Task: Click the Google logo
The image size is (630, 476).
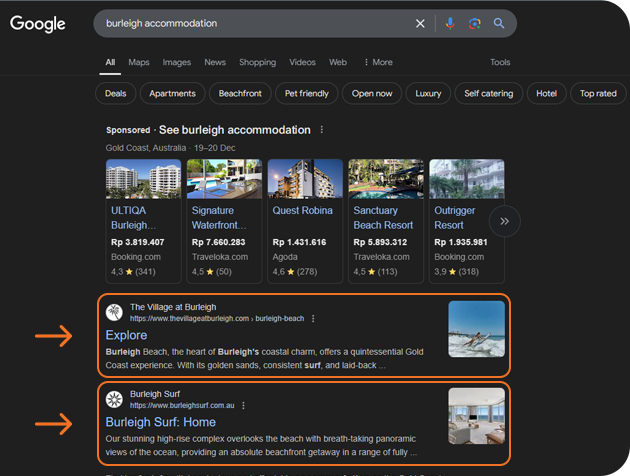Action: (37, 24)
